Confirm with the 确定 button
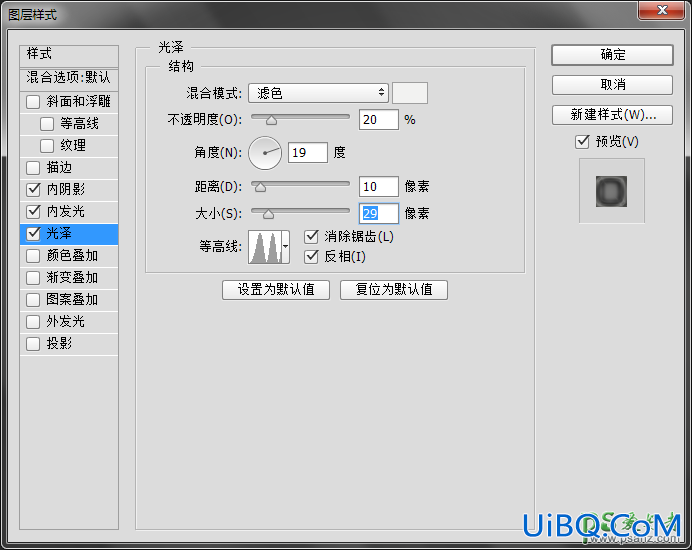Image resolution: width=692 pixels, height=550 pixels. [613, 55]
